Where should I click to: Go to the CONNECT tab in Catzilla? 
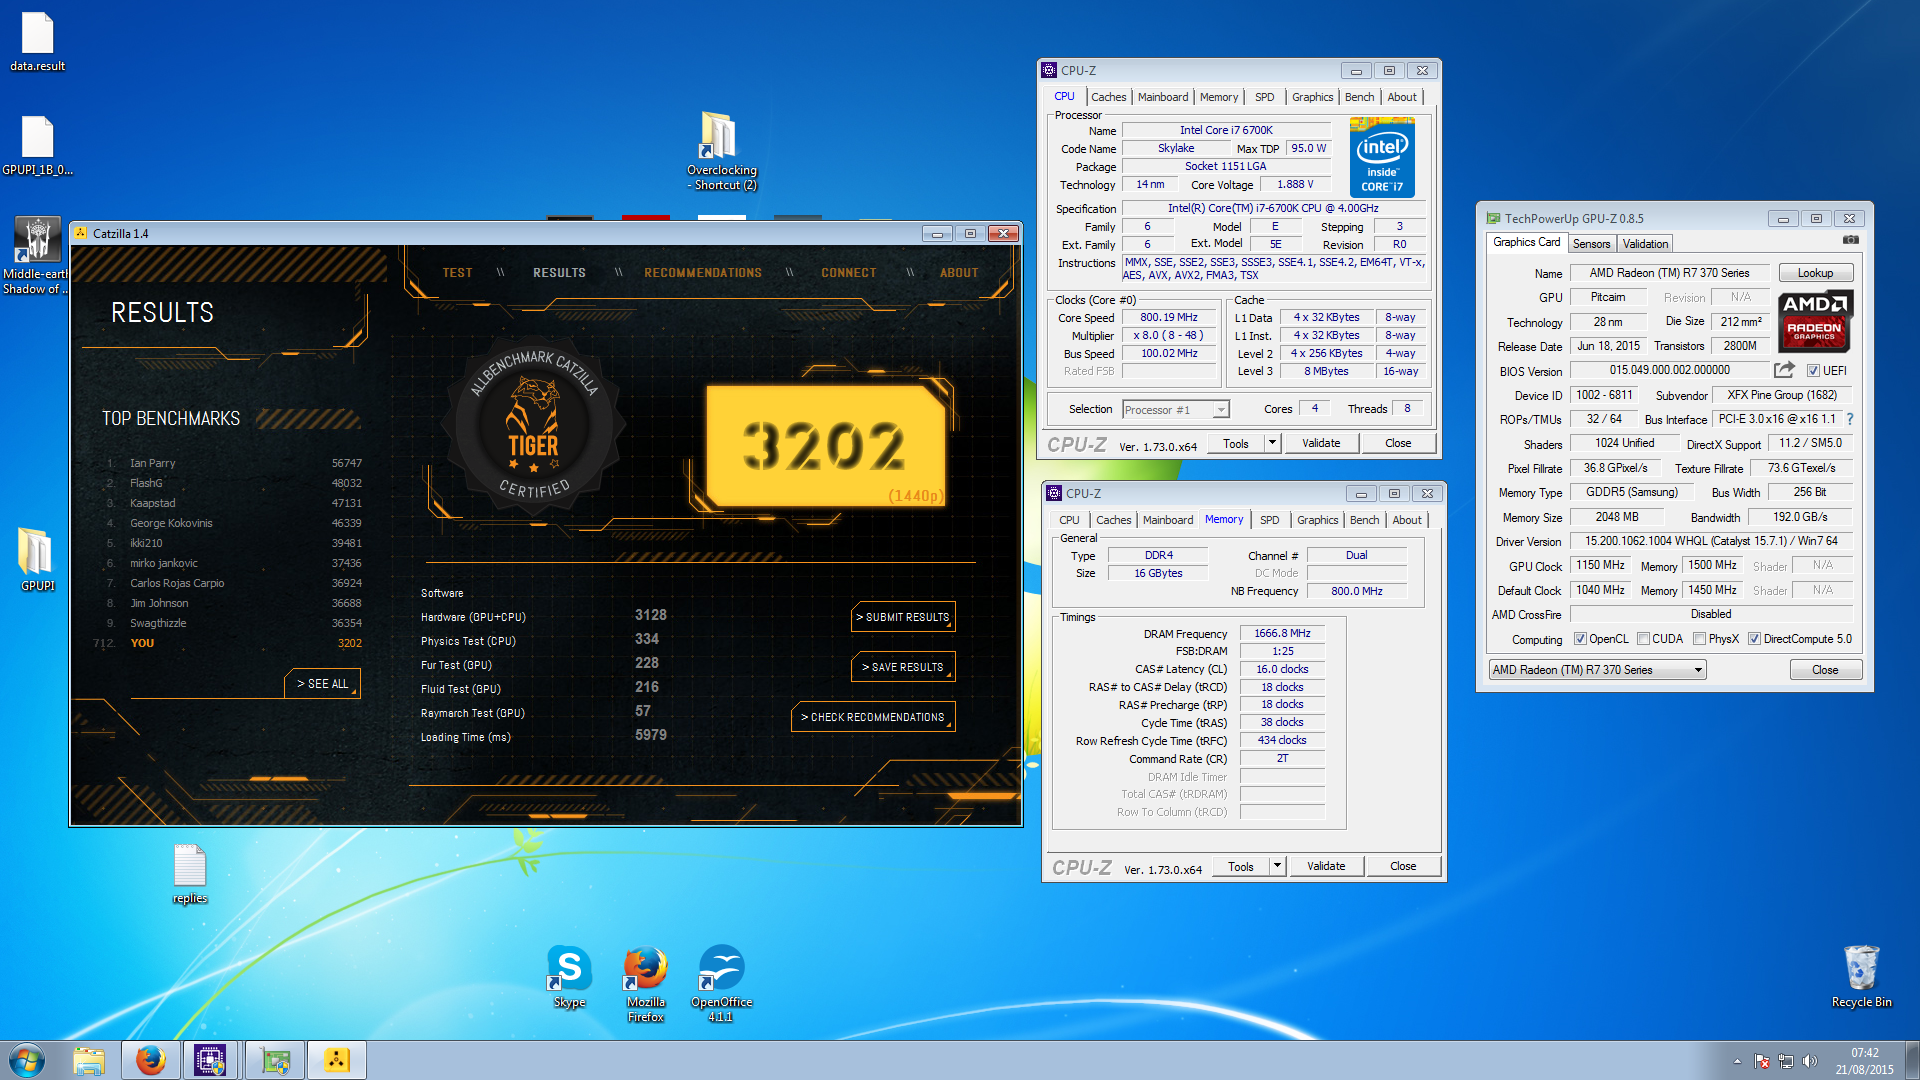click(848, 273)
